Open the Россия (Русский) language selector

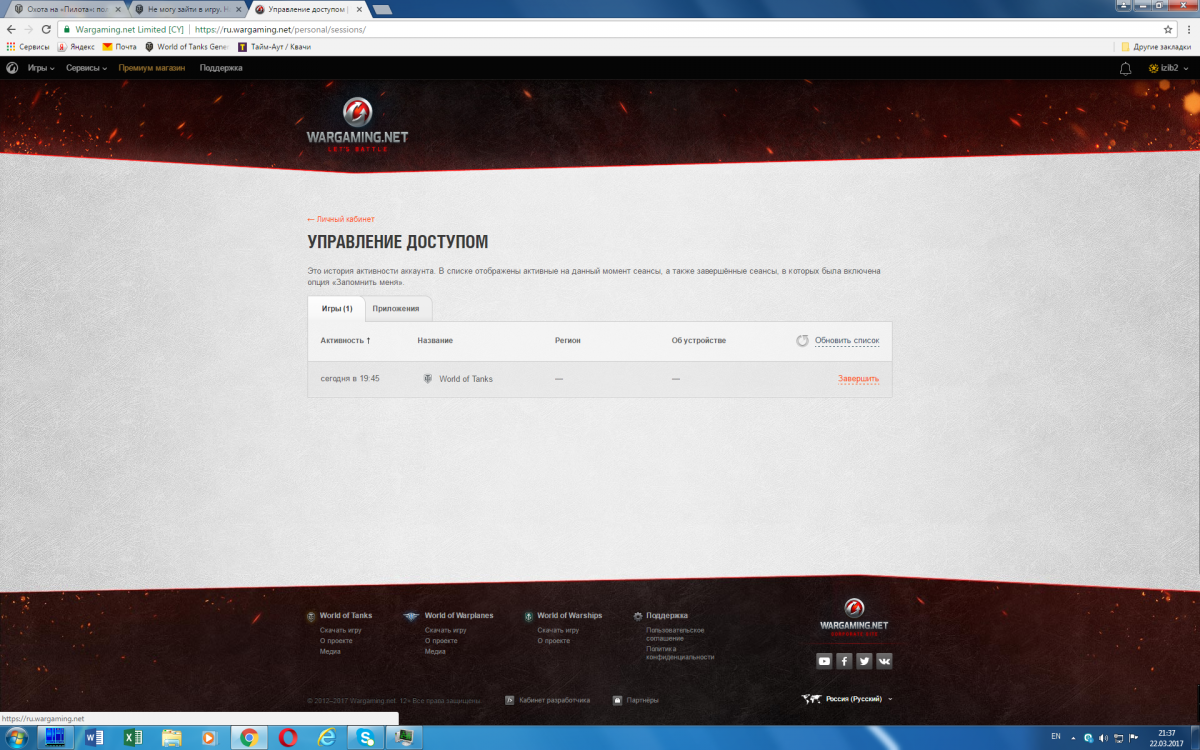click(x=848, y=699)
